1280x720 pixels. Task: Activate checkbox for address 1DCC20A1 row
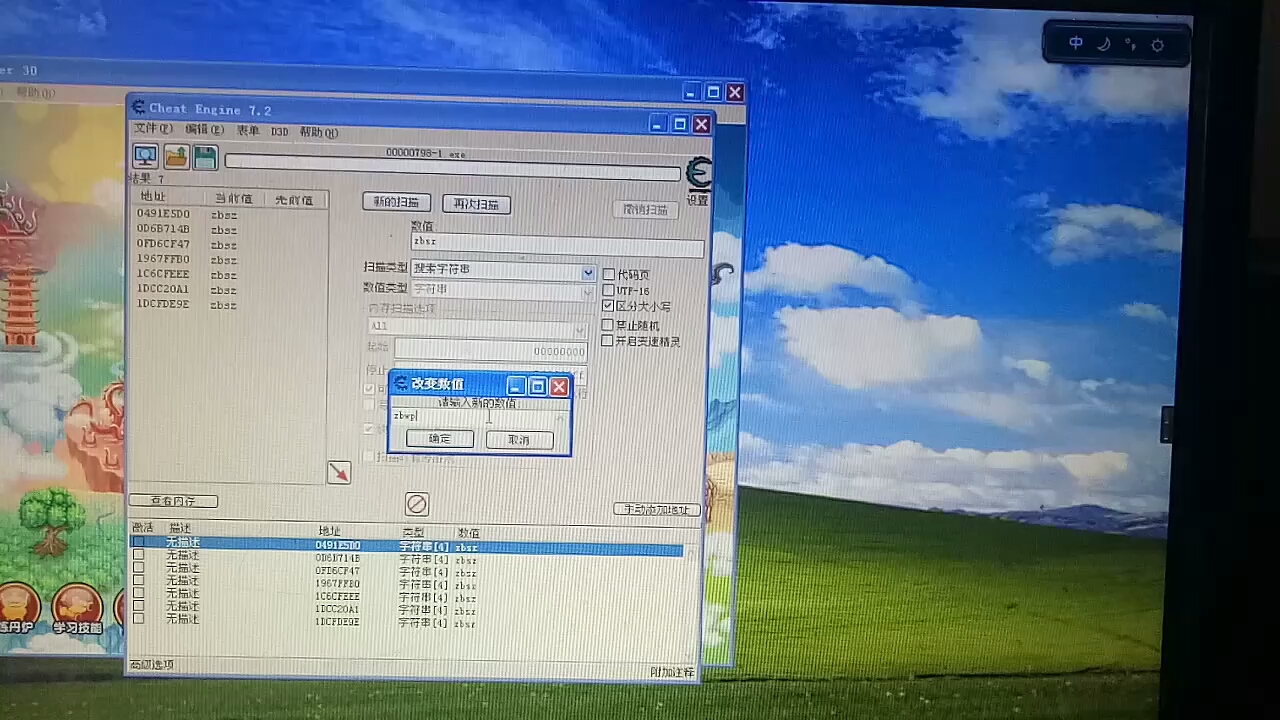click(x=138, y=607)
